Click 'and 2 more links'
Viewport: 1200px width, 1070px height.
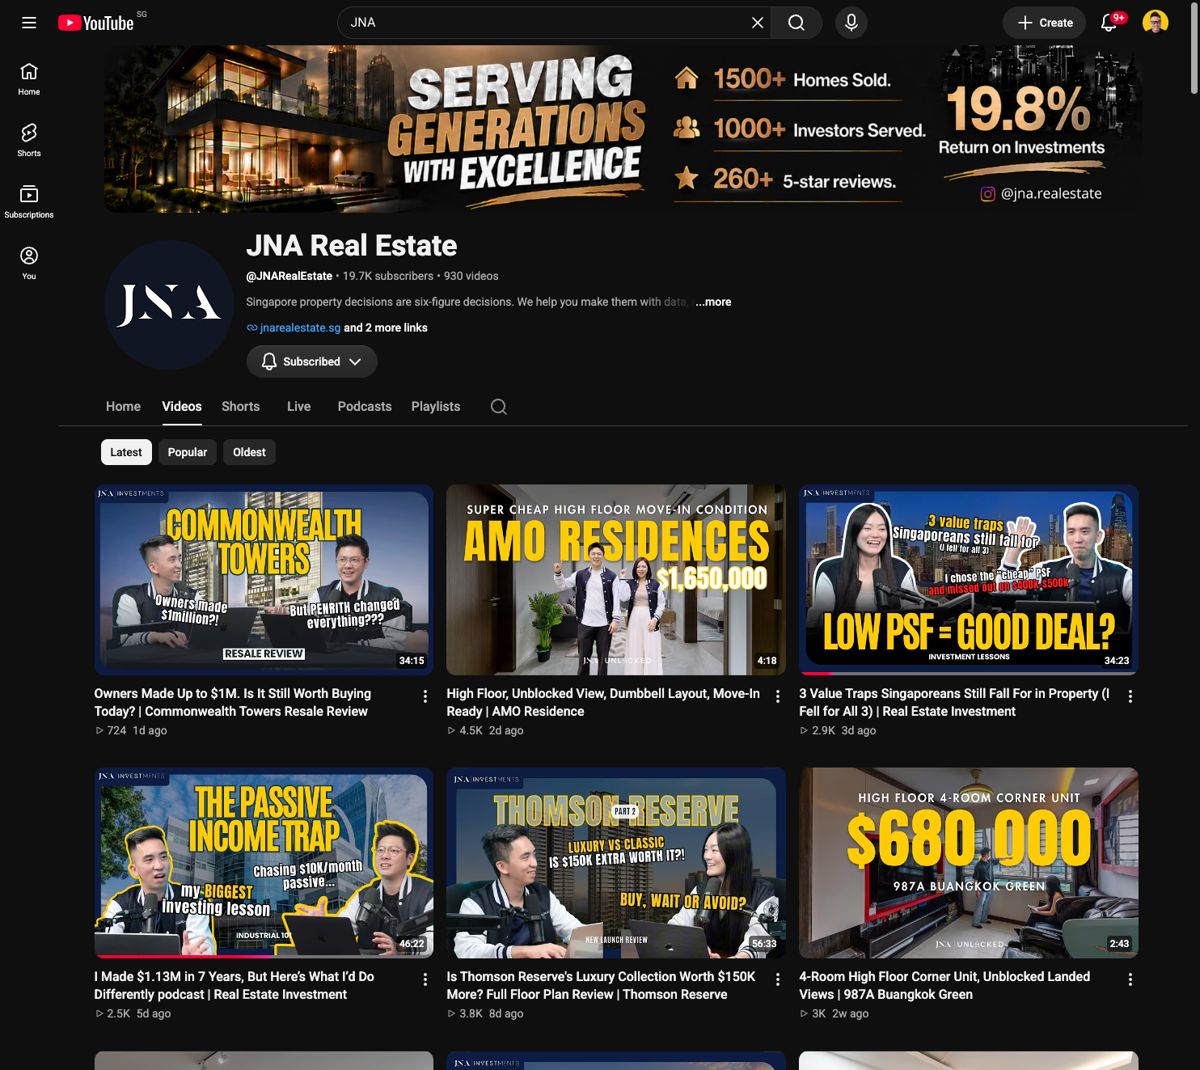(385, 327)
